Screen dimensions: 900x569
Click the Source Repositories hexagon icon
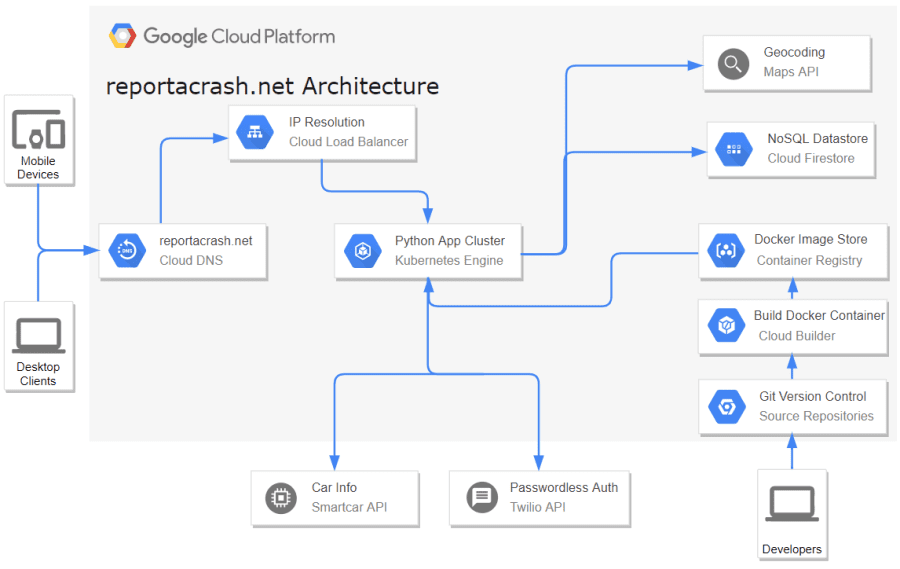pyautogui.click(x=727, y=407)
